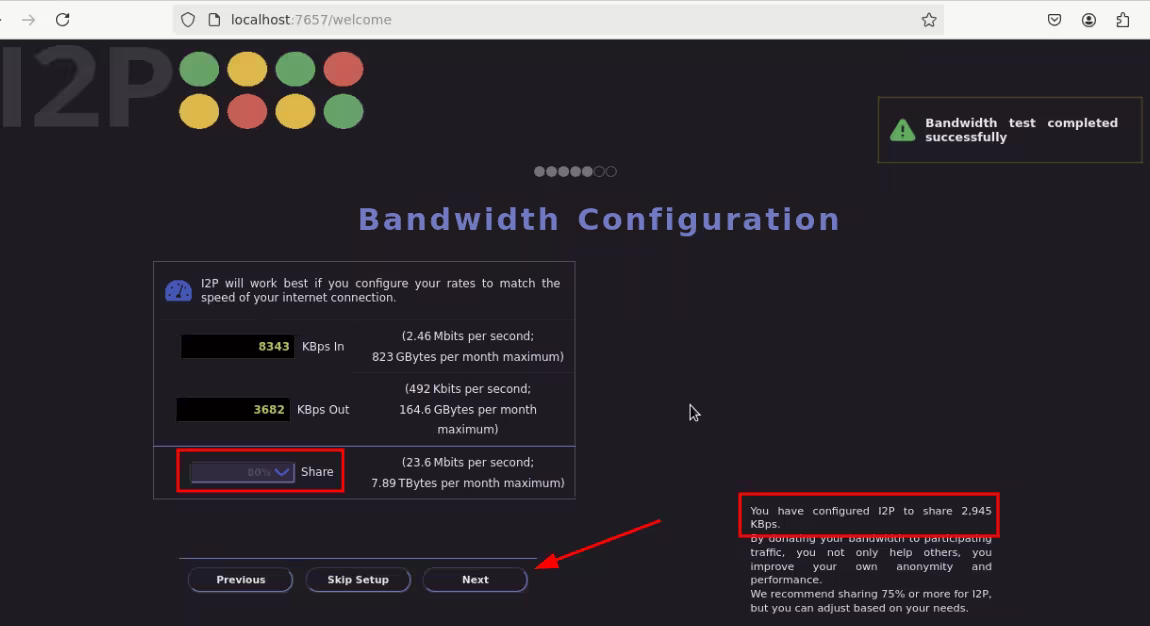The image size is (1150, 626).
Task: Expand the Share percentage dropdown
Action: (x=242, y=472)
